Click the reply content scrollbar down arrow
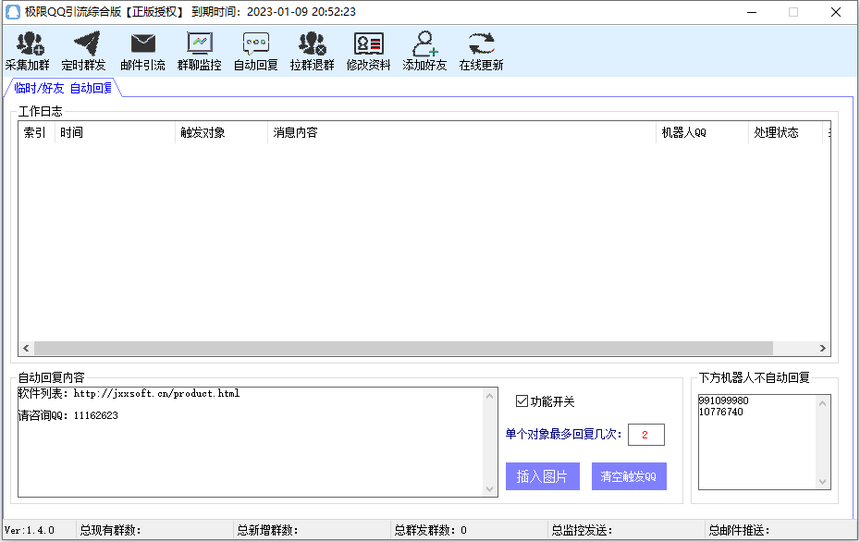The width and height of the screenshot is (860, 542). click(x=490, y=489)
